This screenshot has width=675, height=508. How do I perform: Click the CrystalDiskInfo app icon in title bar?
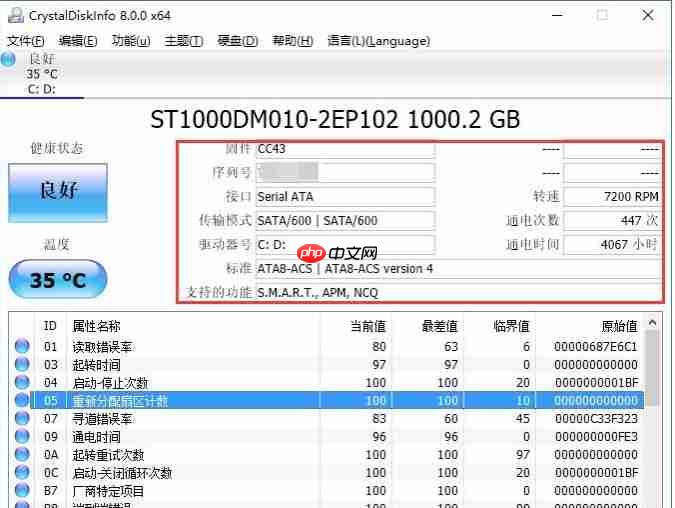point(16,15)
